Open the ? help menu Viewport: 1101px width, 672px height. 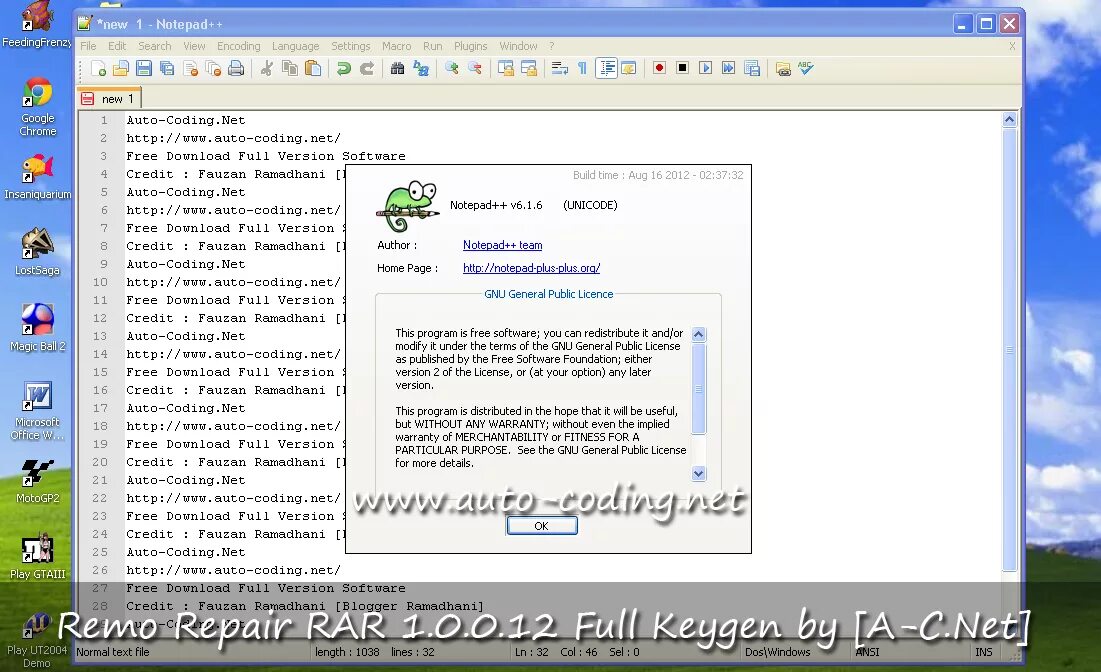552,46
